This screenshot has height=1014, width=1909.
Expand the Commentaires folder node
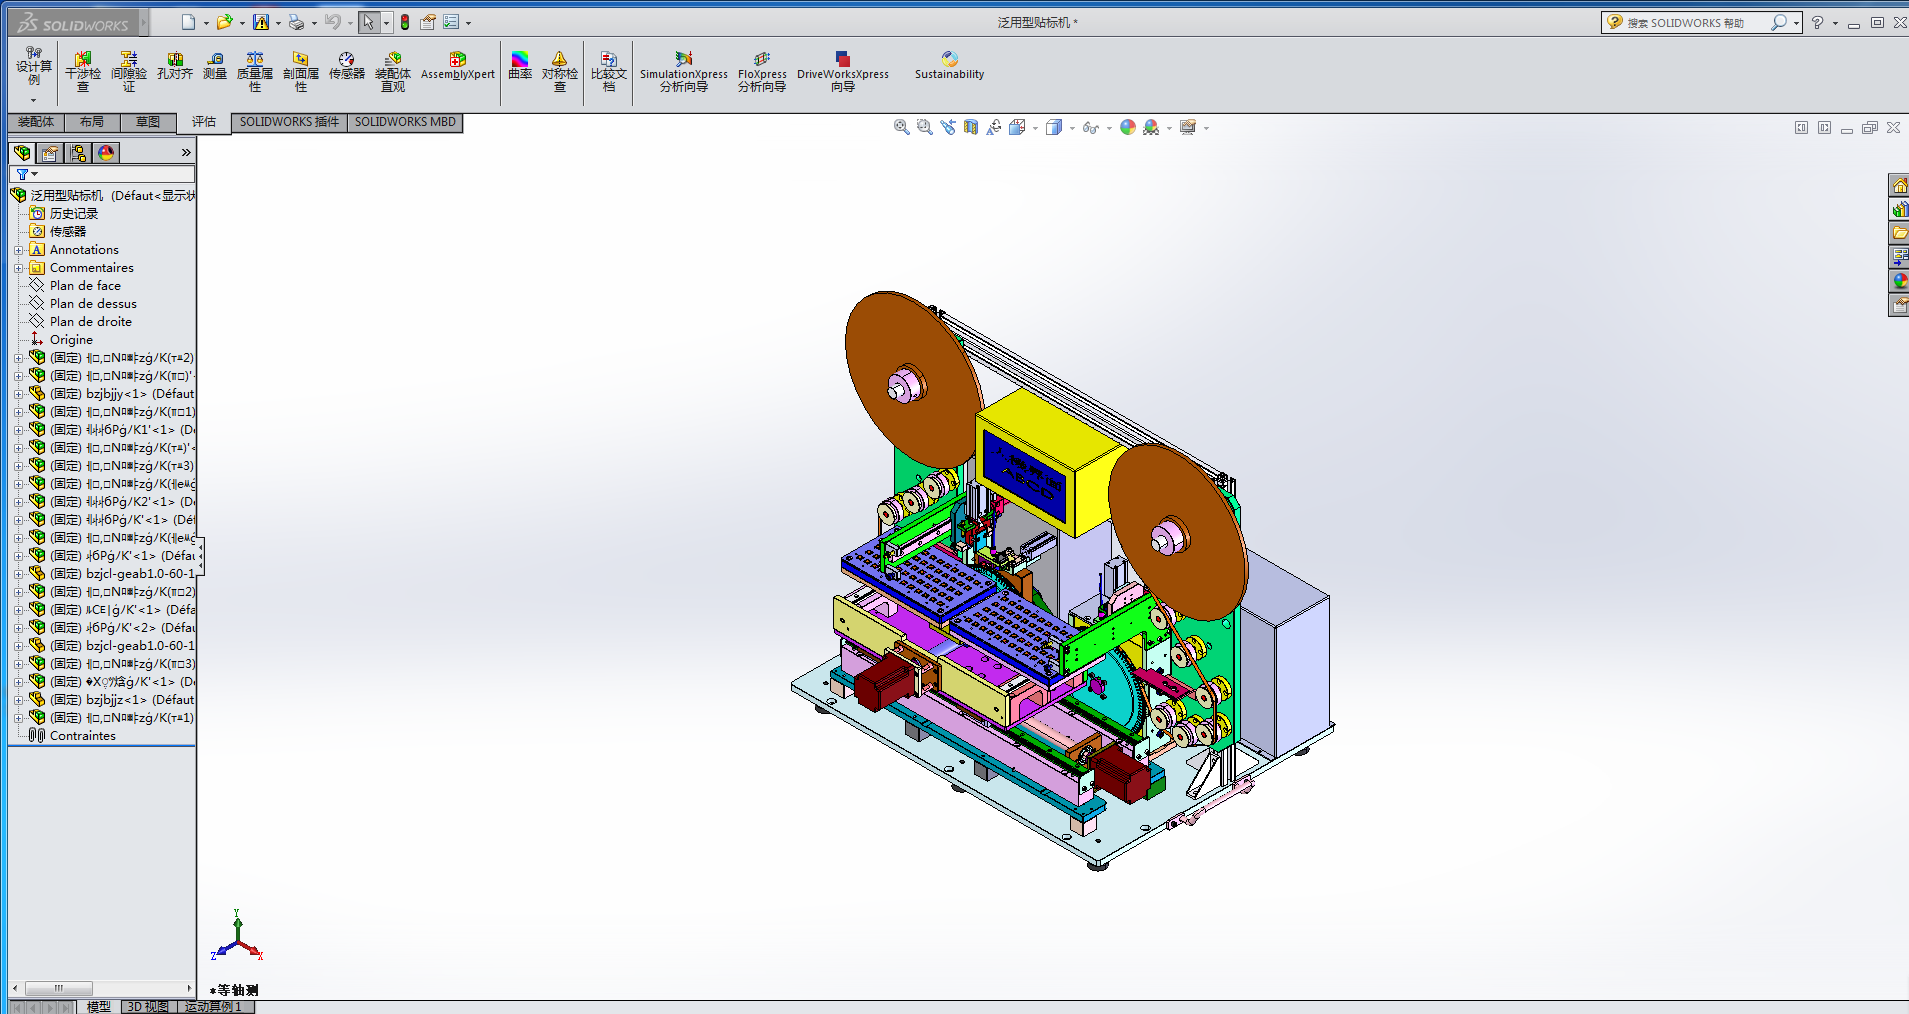(18, 268)
